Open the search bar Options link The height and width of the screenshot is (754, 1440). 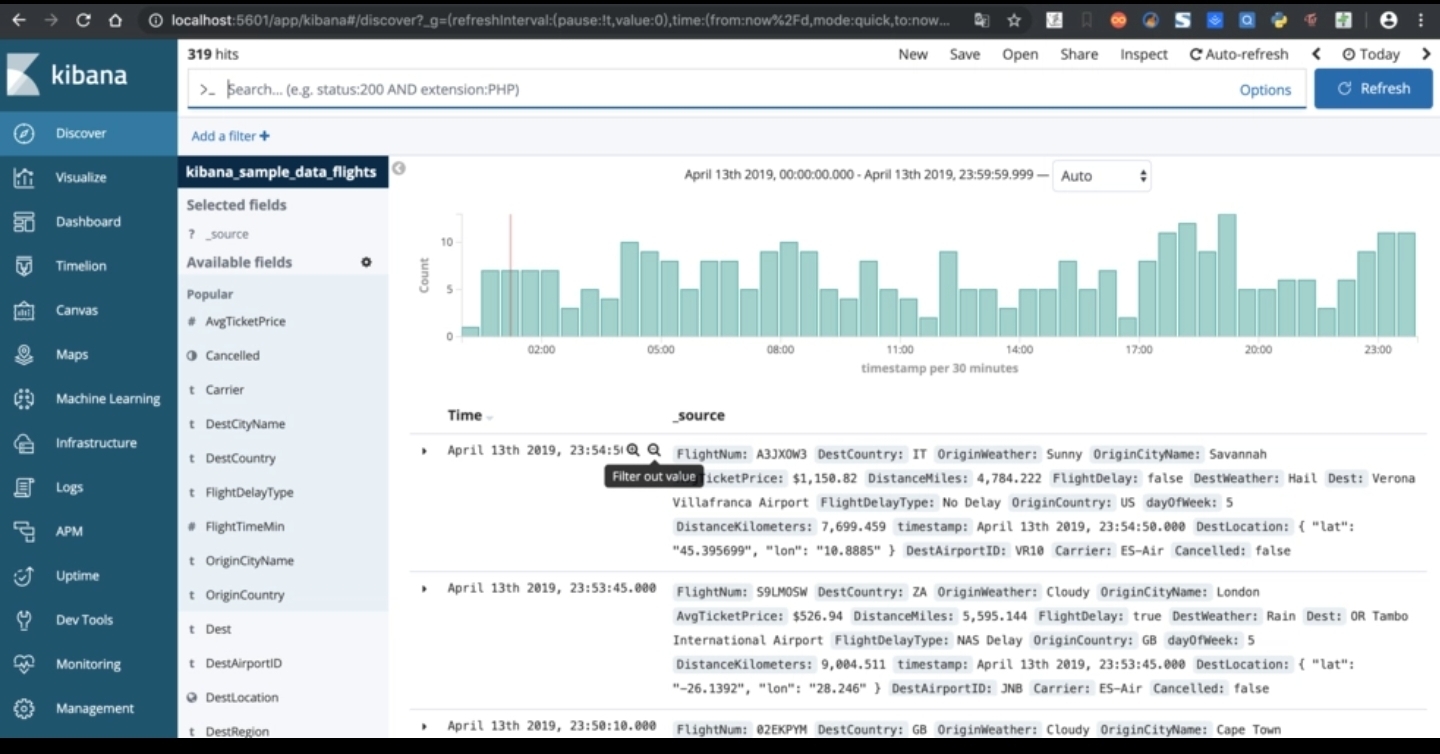click(1265, 90)
